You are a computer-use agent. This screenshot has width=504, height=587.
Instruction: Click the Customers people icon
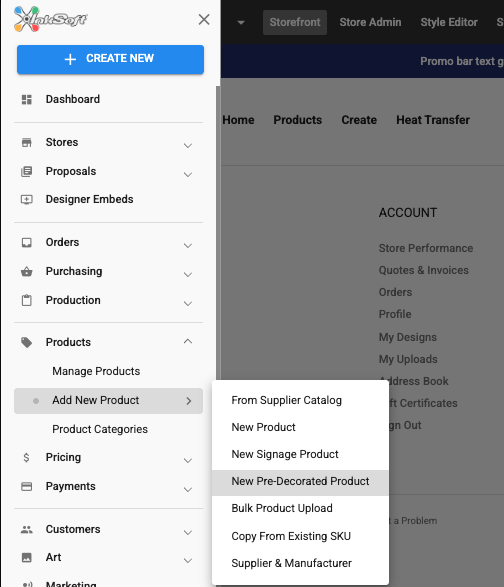coord(27,529)
